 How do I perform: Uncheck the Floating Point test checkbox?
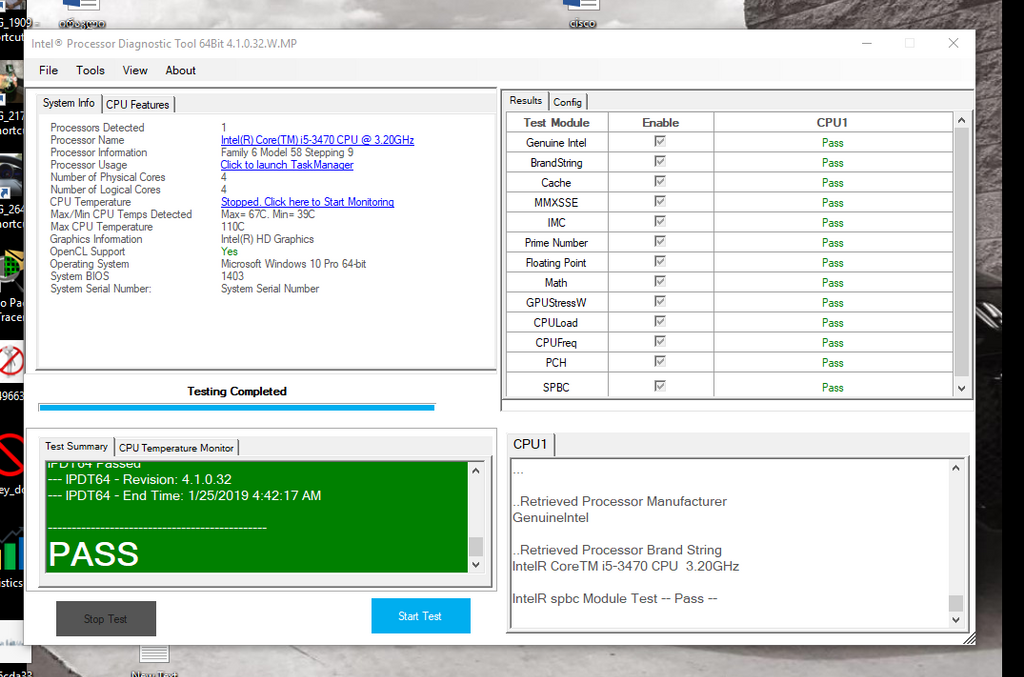tap(660, 261)
